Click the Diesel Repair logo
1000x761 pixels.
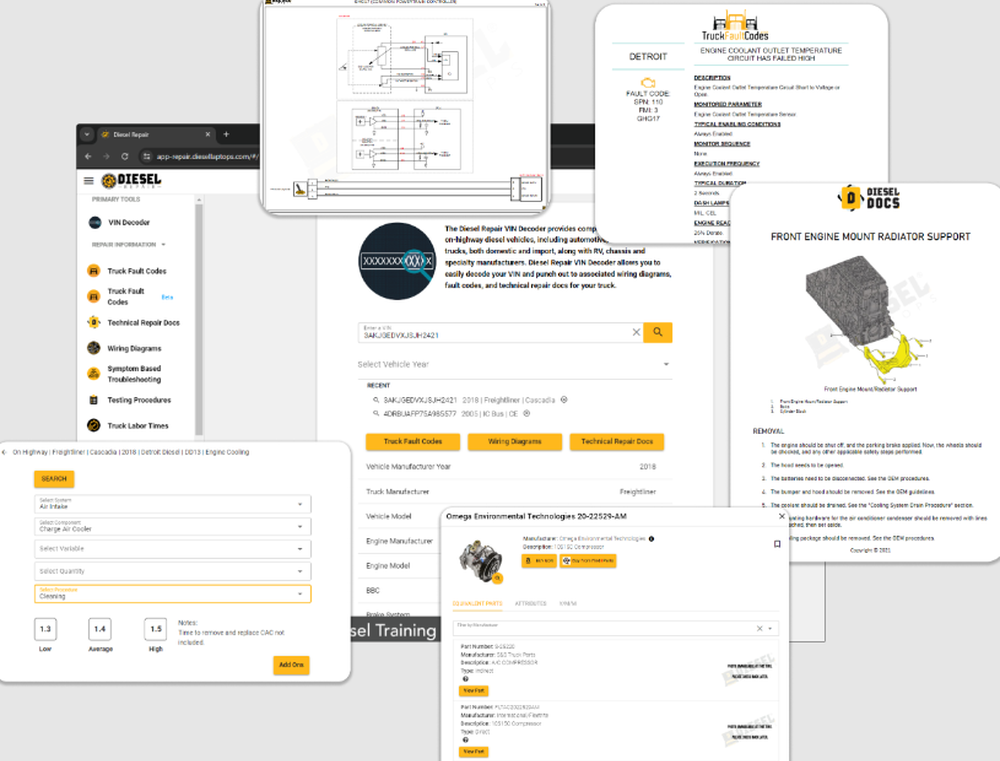click(x=131, y=181)
